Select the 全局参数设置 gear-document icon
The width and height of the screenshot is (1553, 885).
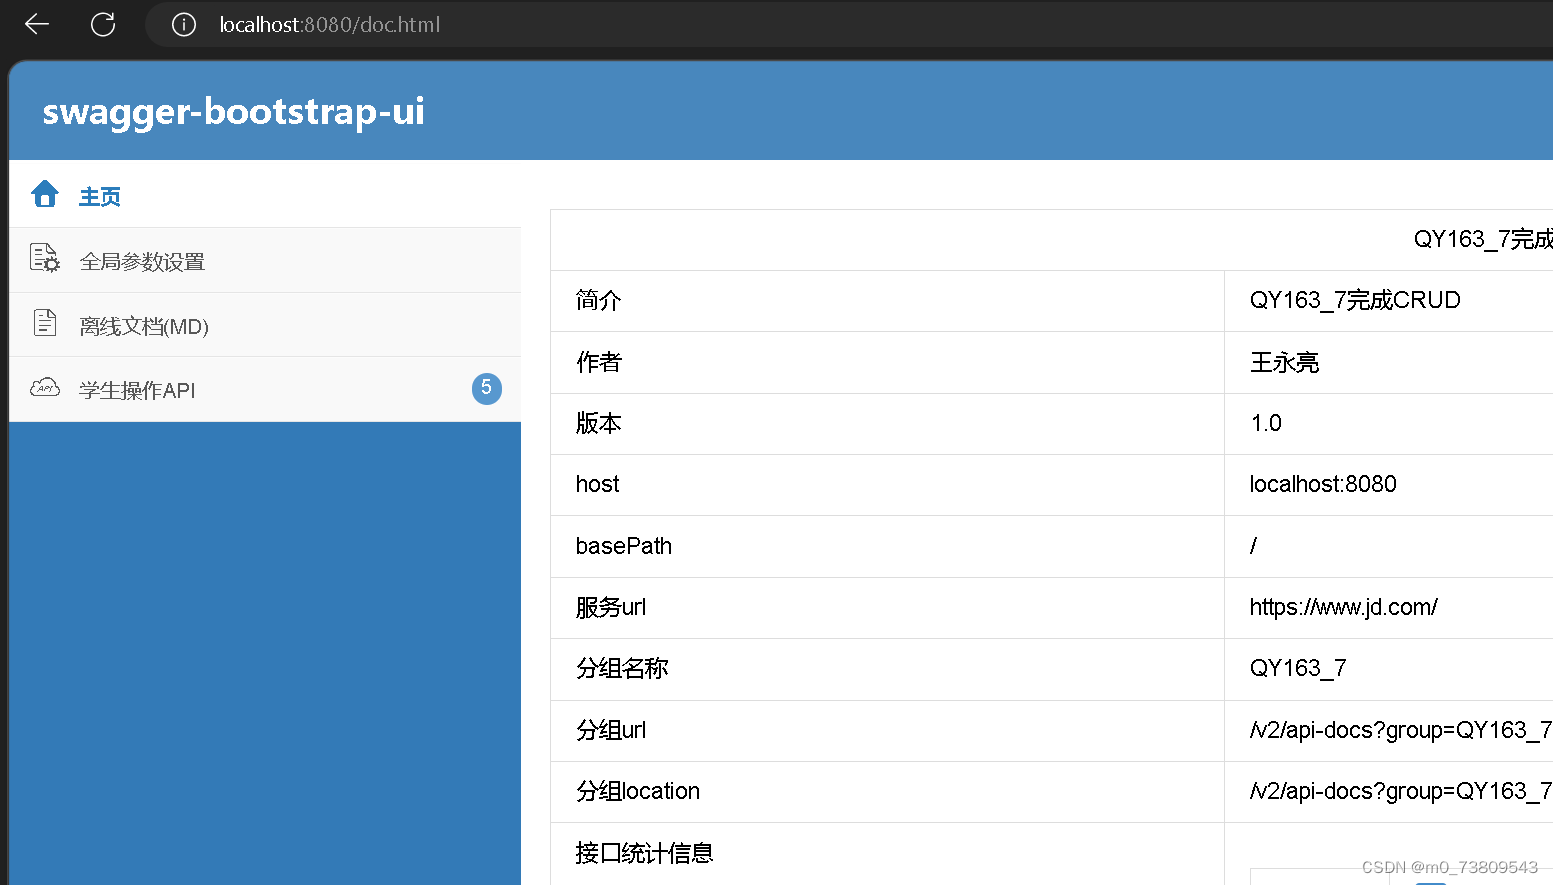click(x=45, y=259)
